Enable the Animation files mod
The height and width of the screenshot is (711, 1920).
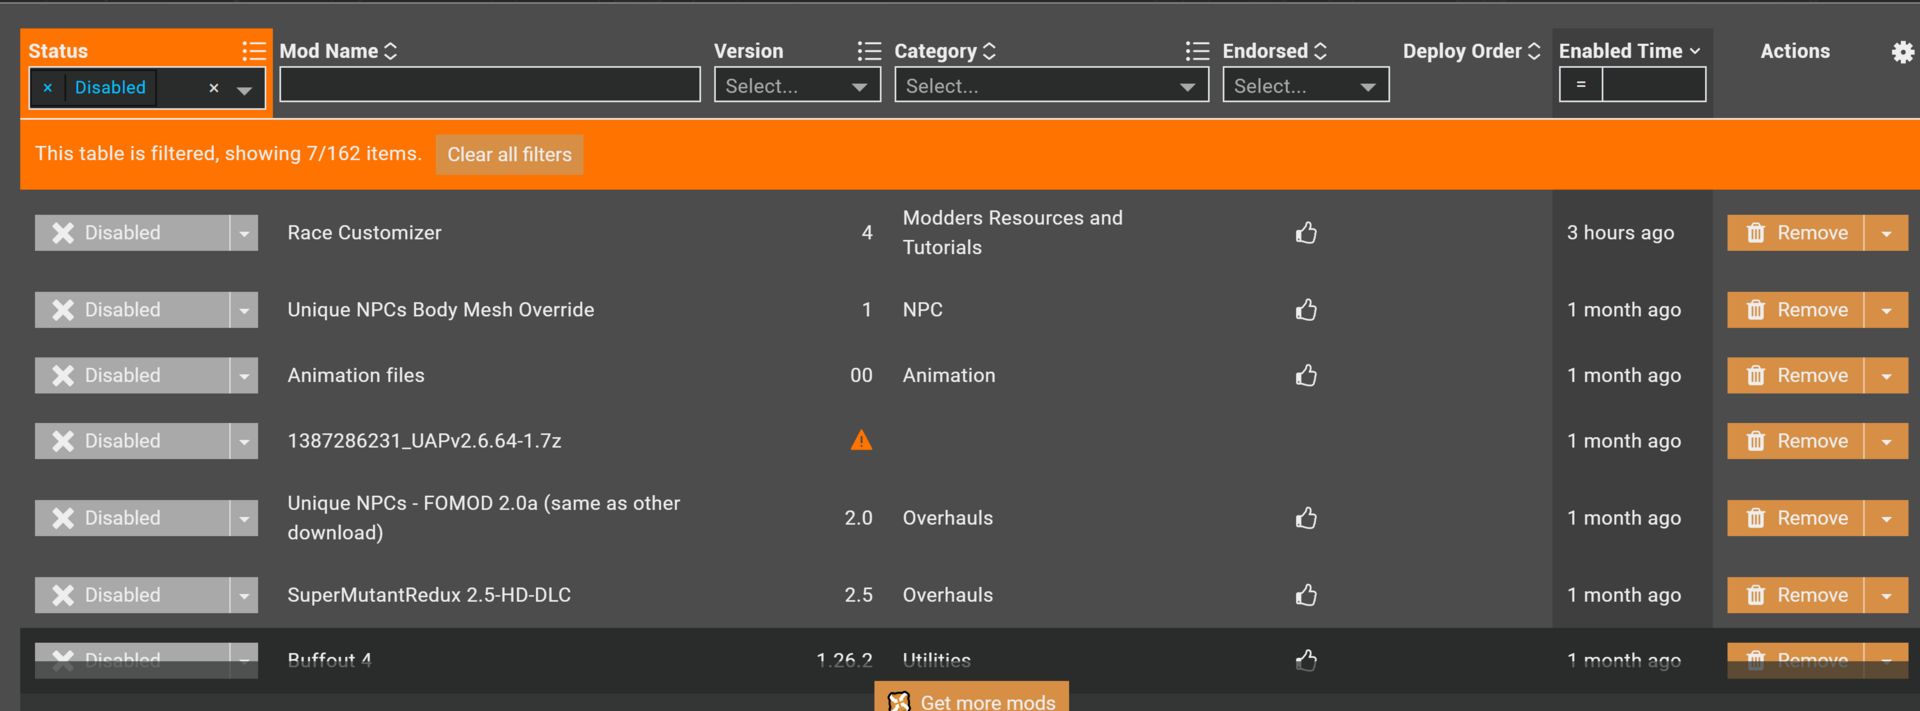click(132, 375)
